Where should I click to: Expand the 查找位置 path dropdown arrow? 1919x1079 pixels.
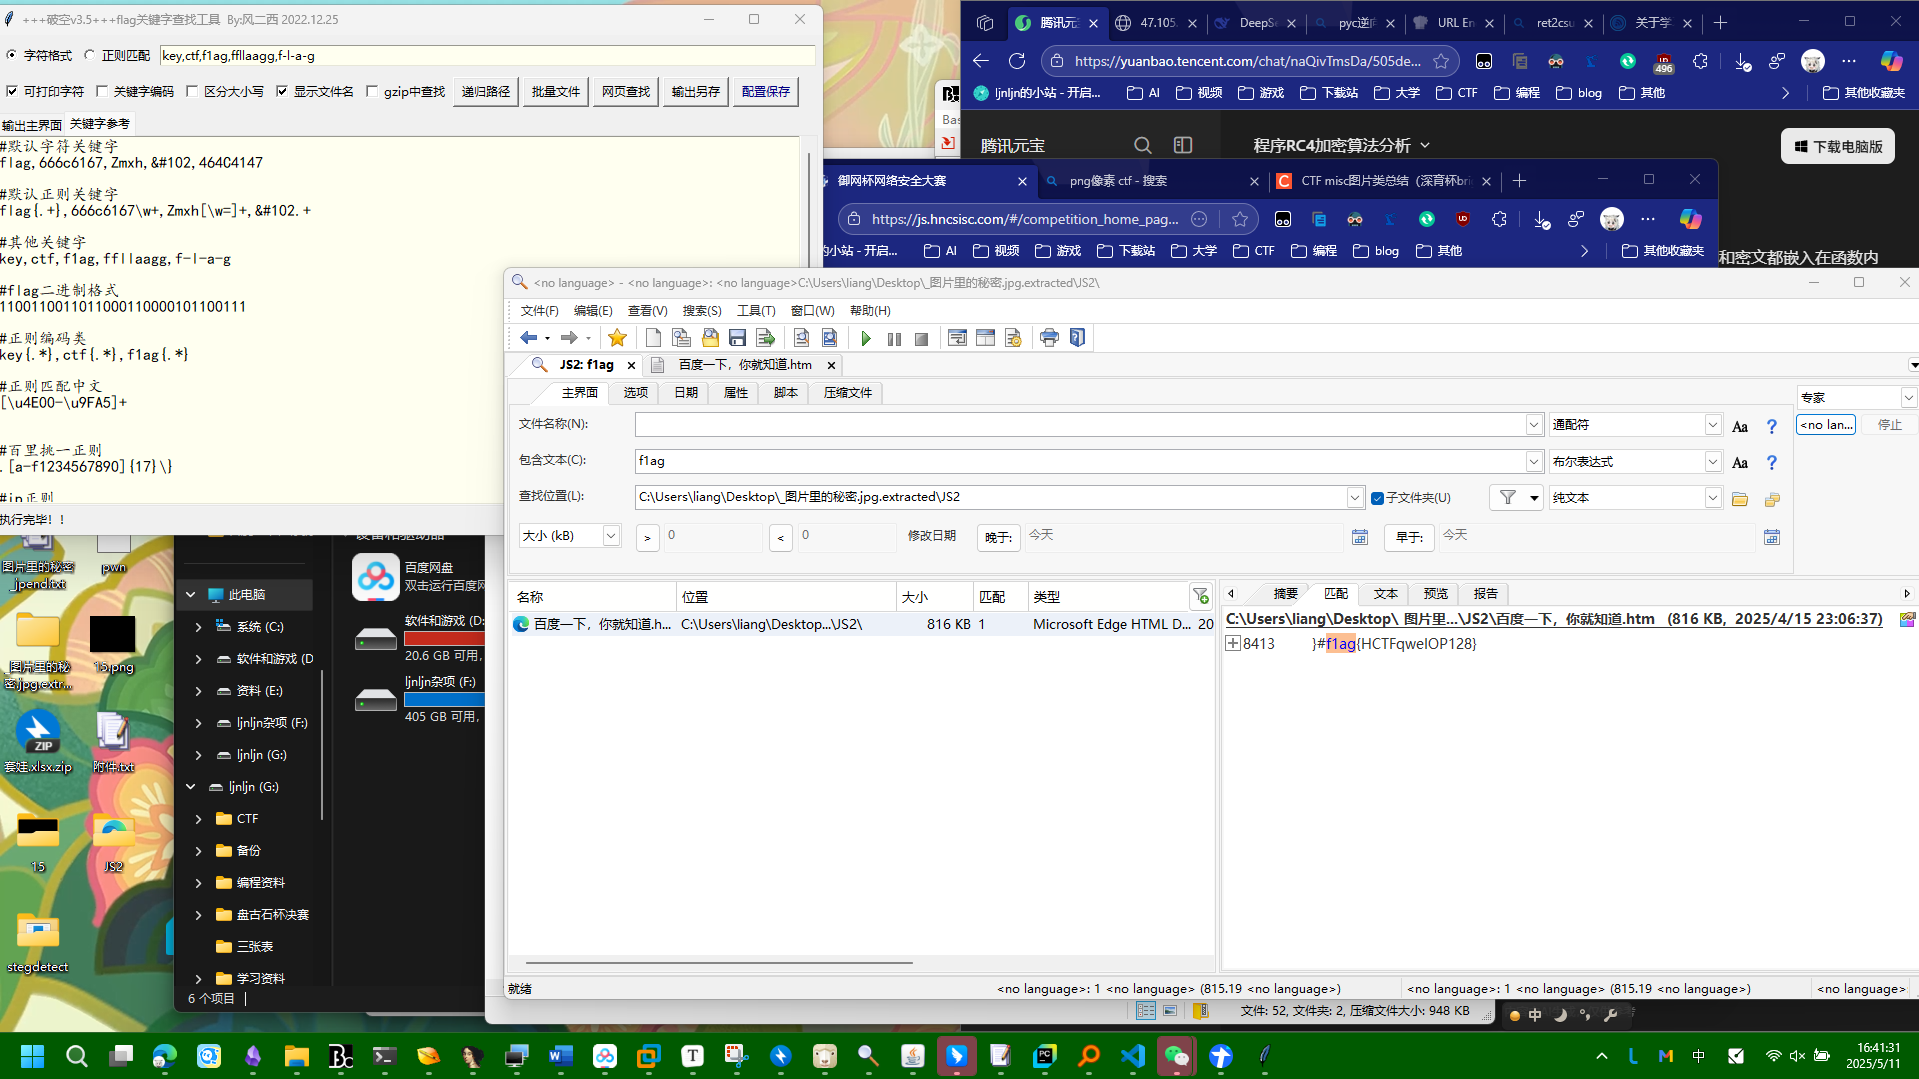(1354, 498)
